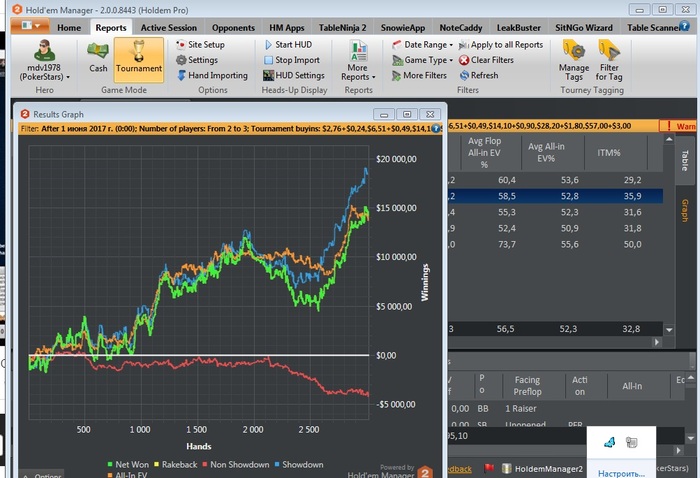Image resolution: width=700 pixels, height=478 pixels.
Task: Click the gray device tray icon
Action: (x=631, y=442)
